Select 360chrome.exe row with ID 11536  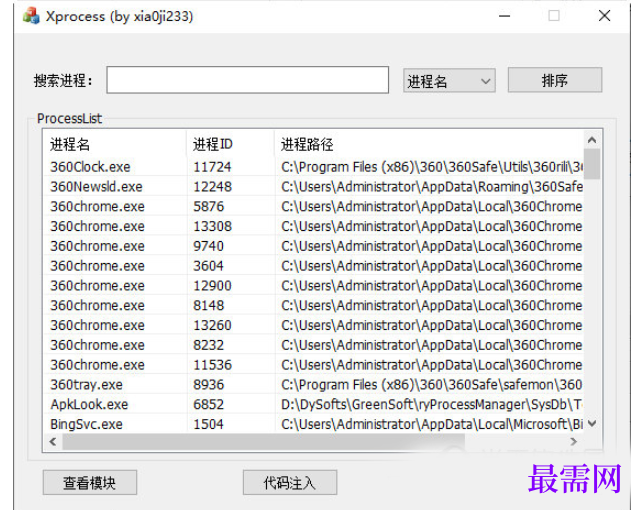[313, 365]
